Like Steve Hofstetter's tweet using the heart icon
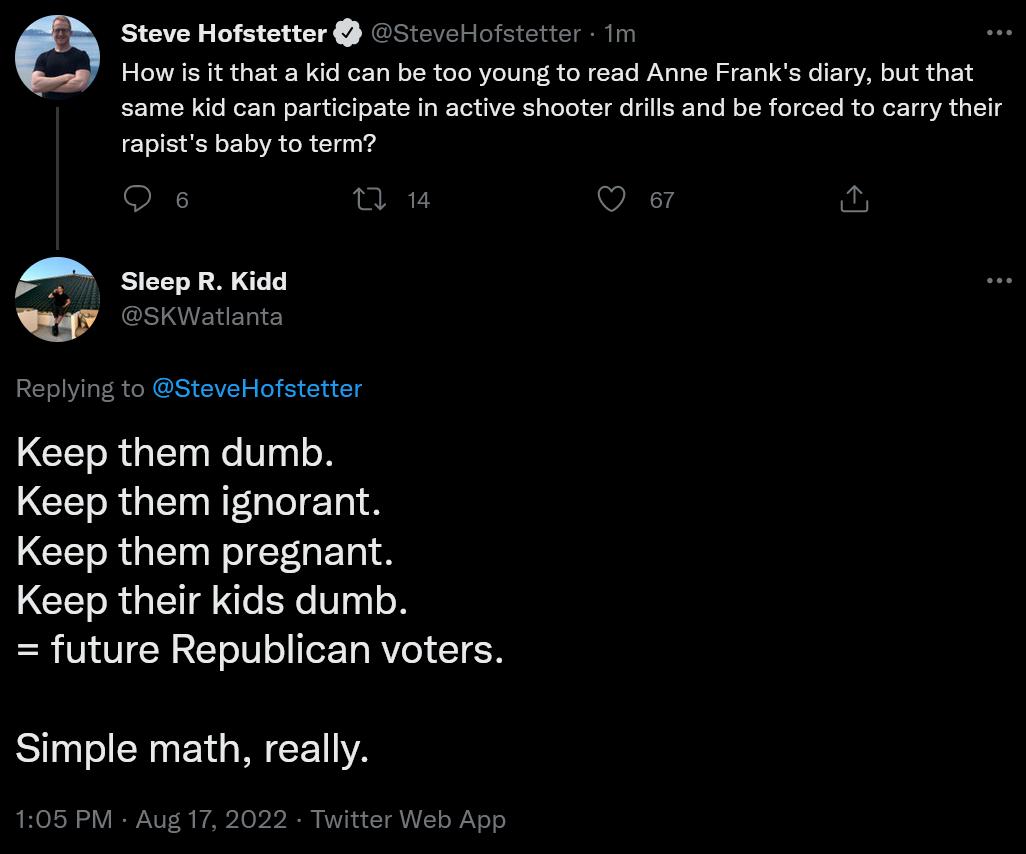This screenshot has height=854, width=1026. [x=612, y=199]
